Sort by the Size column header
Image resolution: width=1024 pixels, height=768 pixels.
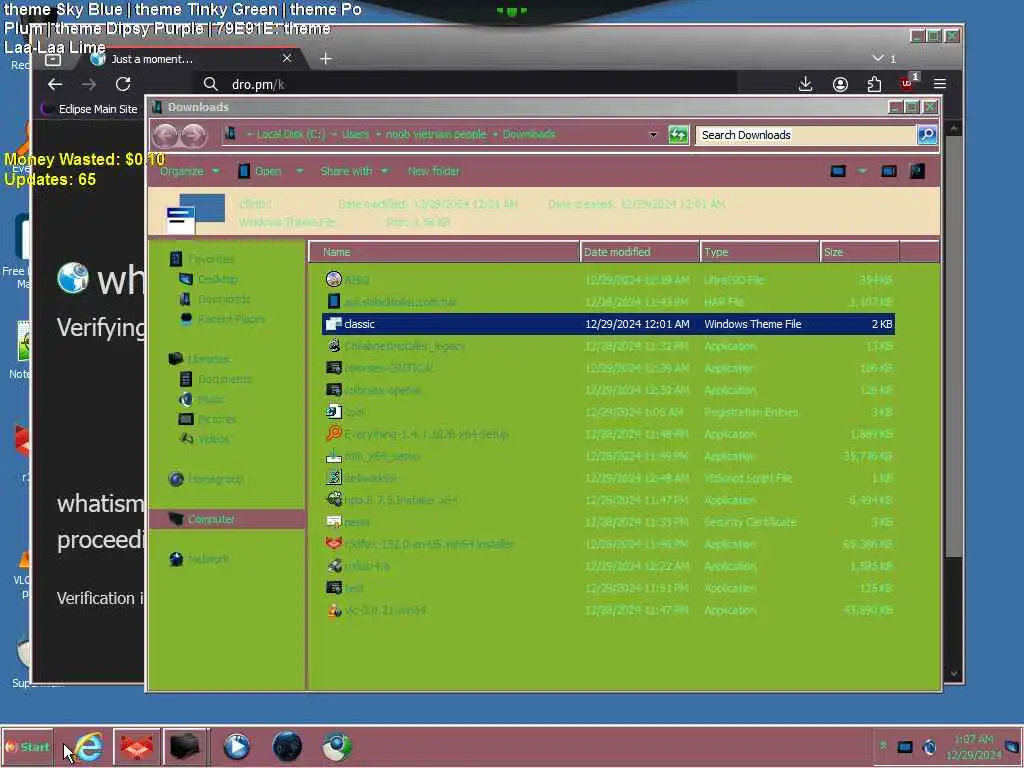860,252
